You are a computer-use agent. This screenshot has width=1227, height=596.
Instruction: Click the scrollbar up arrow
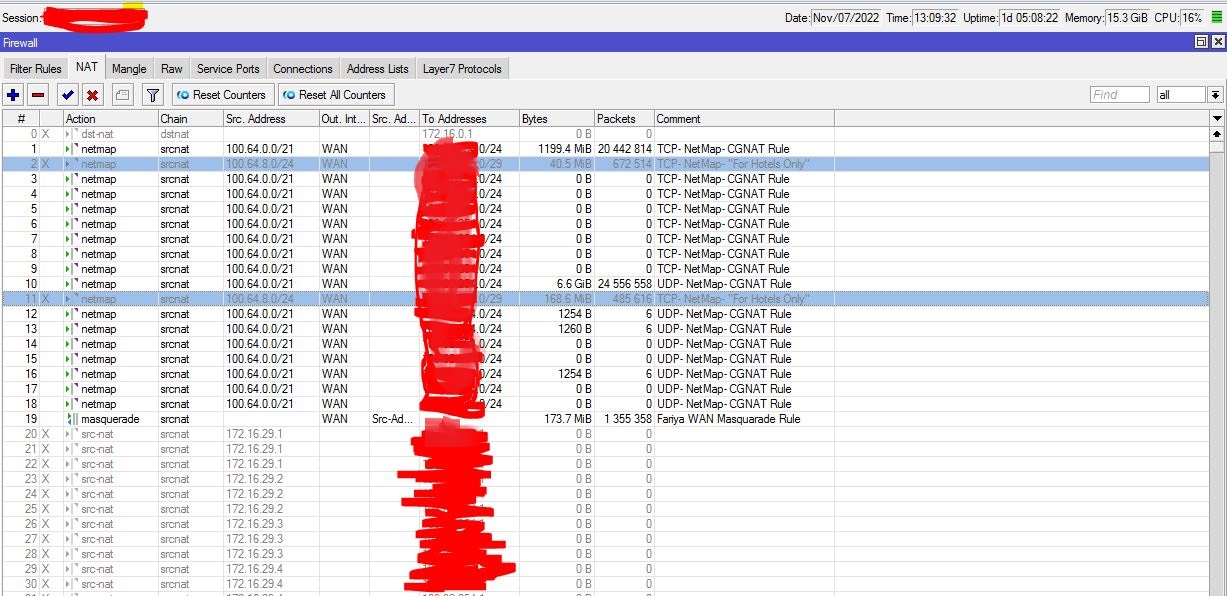1218,133
